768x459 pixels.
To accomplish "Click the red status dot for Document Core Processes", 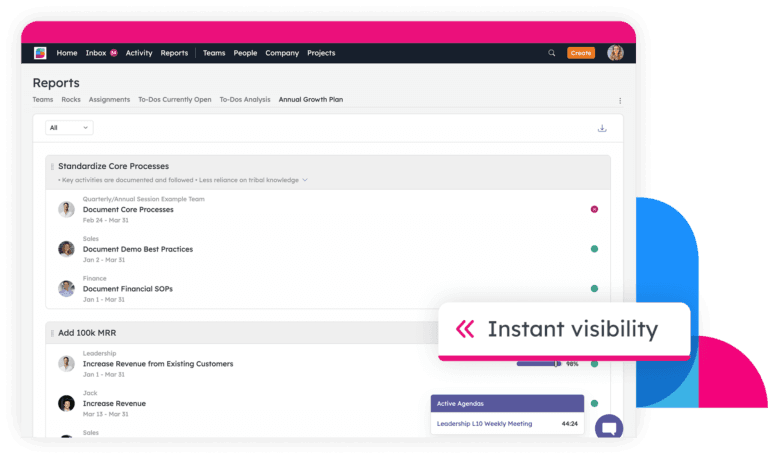I will (594, 209).
